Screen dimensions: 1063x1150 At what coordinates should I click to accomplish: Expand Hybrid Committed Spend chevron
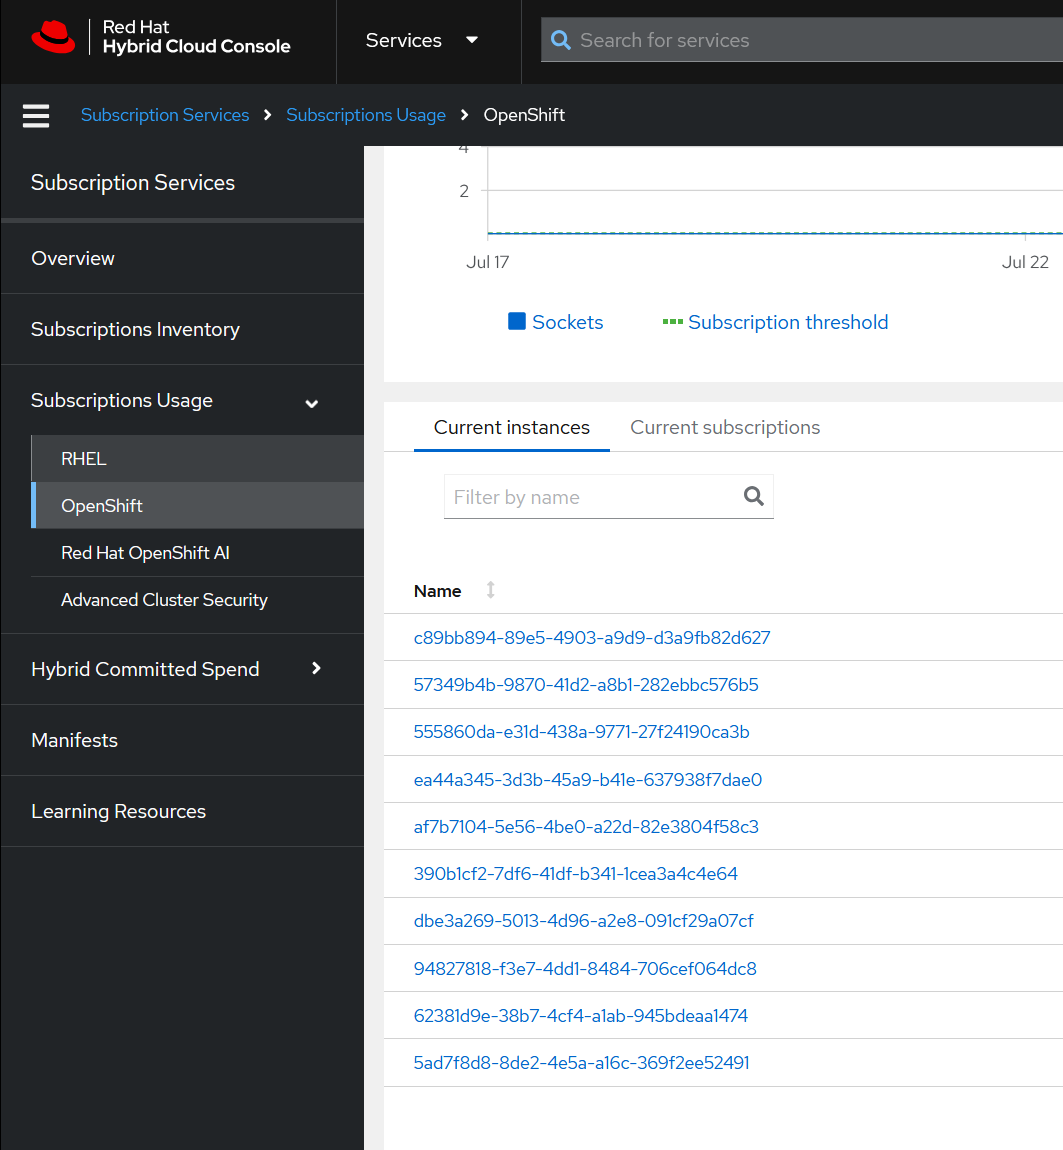pos(316,668)
